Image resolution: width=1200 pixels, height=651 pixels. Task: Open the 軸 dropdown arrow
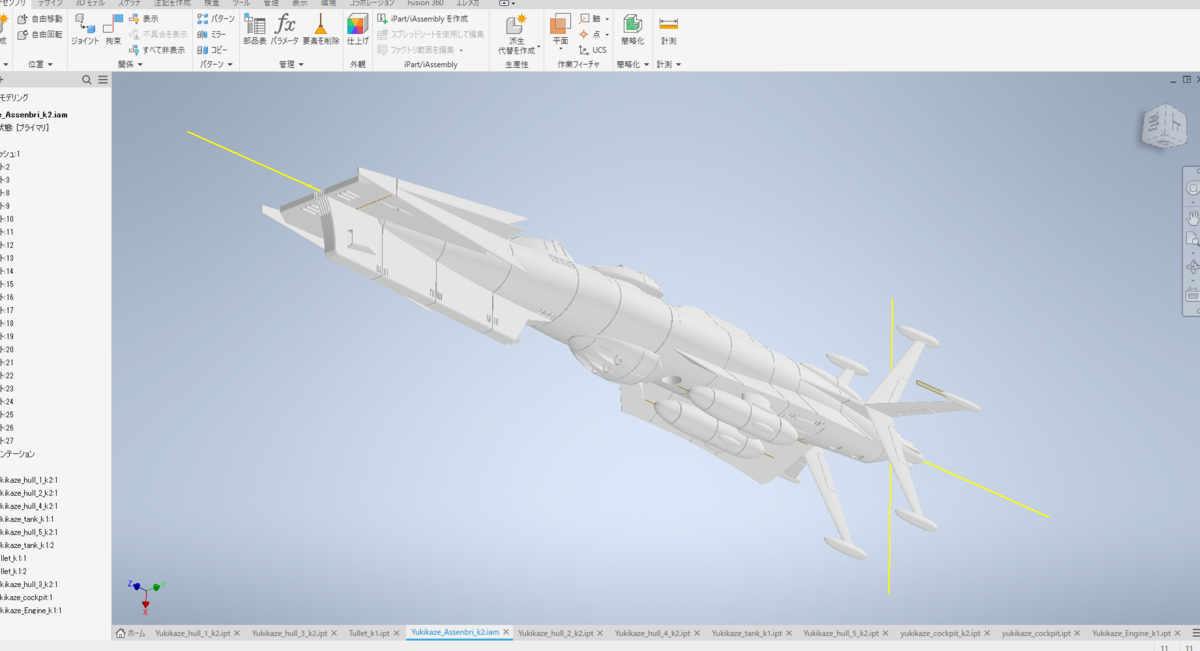tap(607, 19)
